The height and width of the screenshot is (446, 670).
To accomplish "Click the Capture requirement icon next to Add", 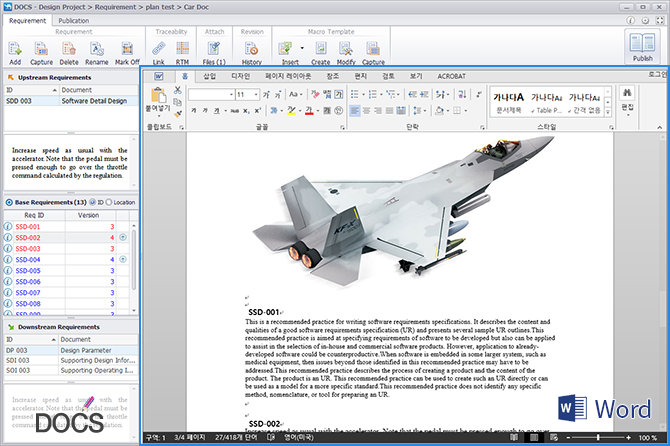I will pos(41,49).
